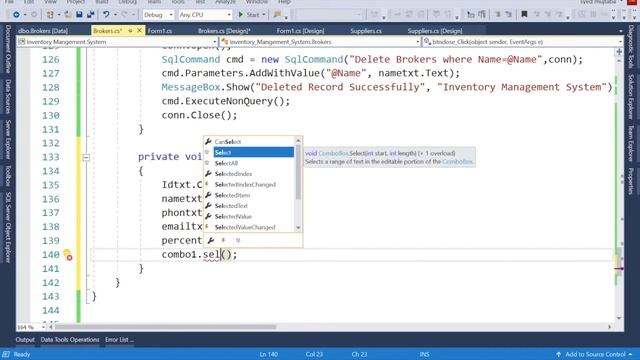Open the Team Explorer side panel
The width and height of the screenshot is (640, 360).
tap(631, 143)
